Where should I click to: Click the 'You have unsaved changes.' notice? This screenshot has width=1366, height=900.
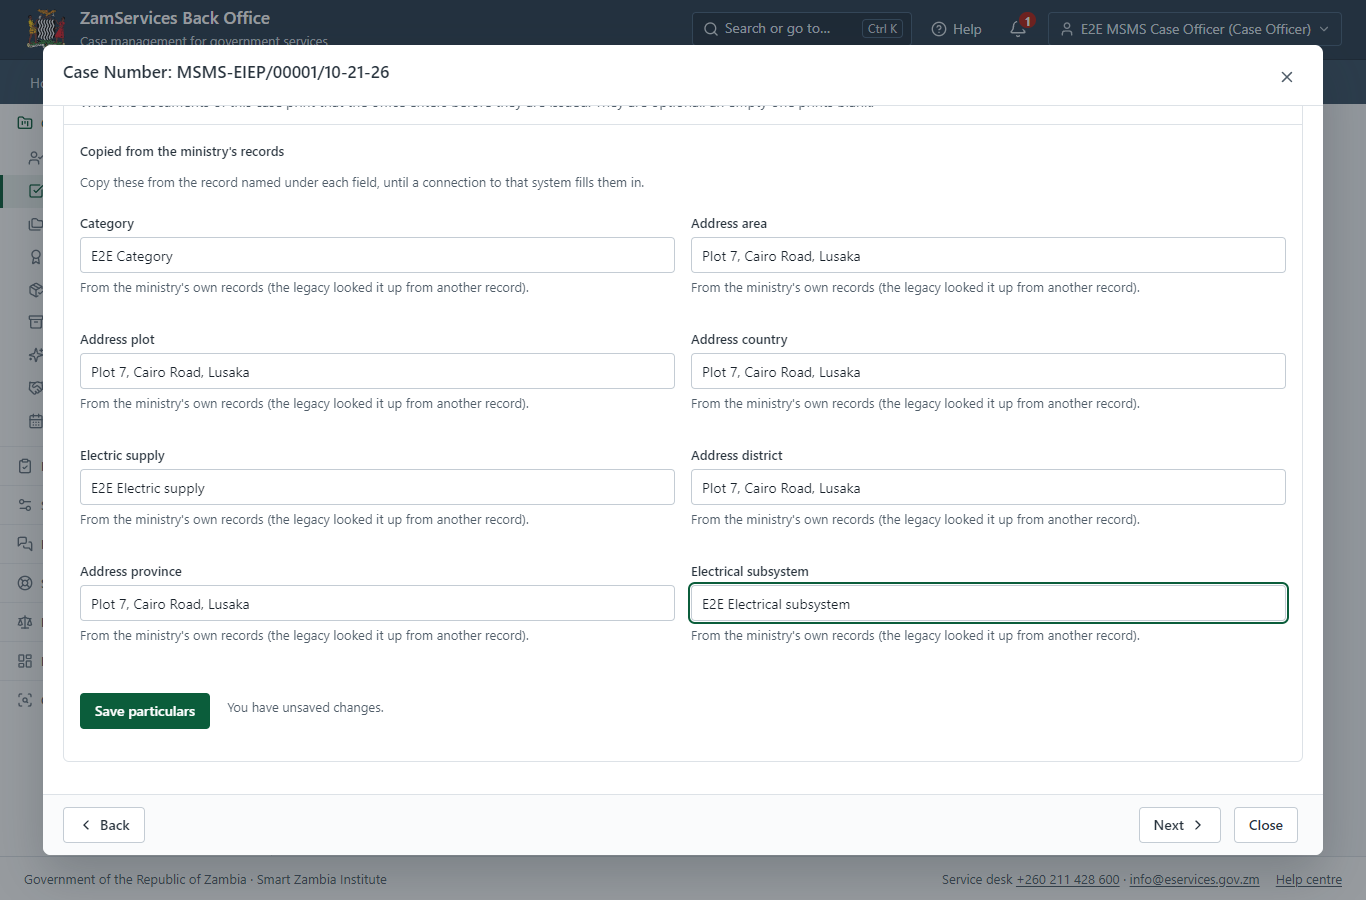(x=305, y=708)
